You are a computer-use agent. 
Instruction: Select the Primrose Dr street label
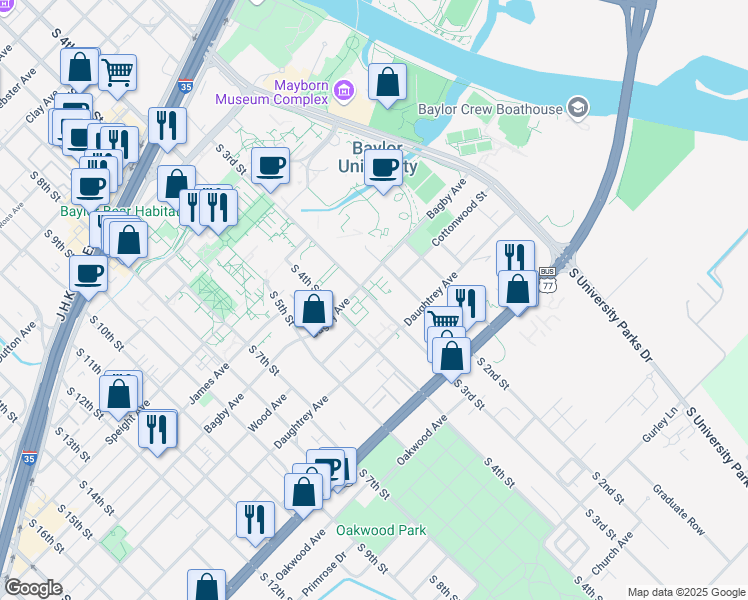324,574
